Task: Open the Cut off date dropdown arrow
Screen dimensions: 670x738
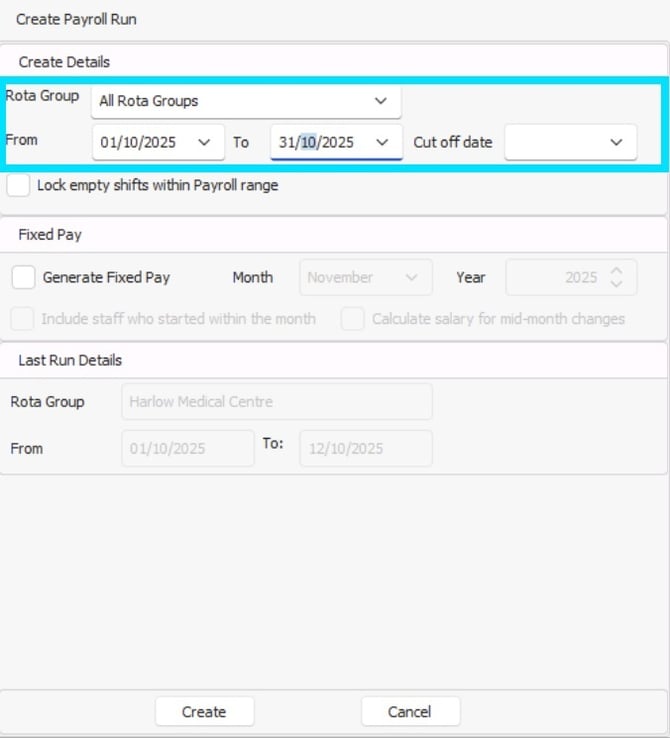Action: pos(616,142)
